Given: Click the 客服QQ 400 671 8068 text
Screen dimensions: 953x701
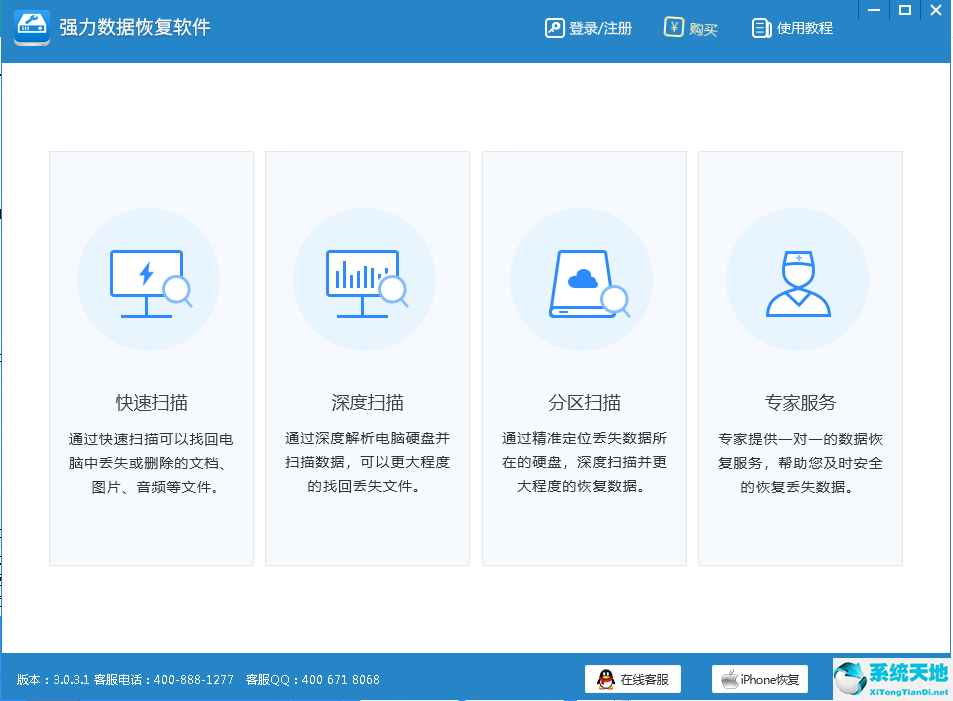Looking at the screenshot, I should pyautogui.click(x=312, y=680).
